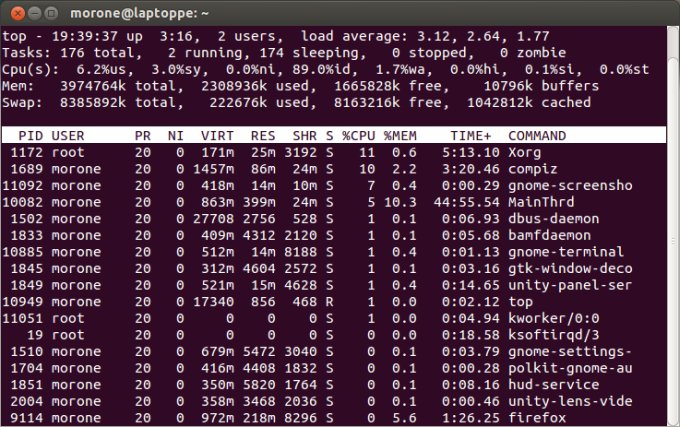Image resolution: width=680 pixels, height=427 pixels.
Task: Click the MainThrd command name
Action: click(x=541, y=202)
